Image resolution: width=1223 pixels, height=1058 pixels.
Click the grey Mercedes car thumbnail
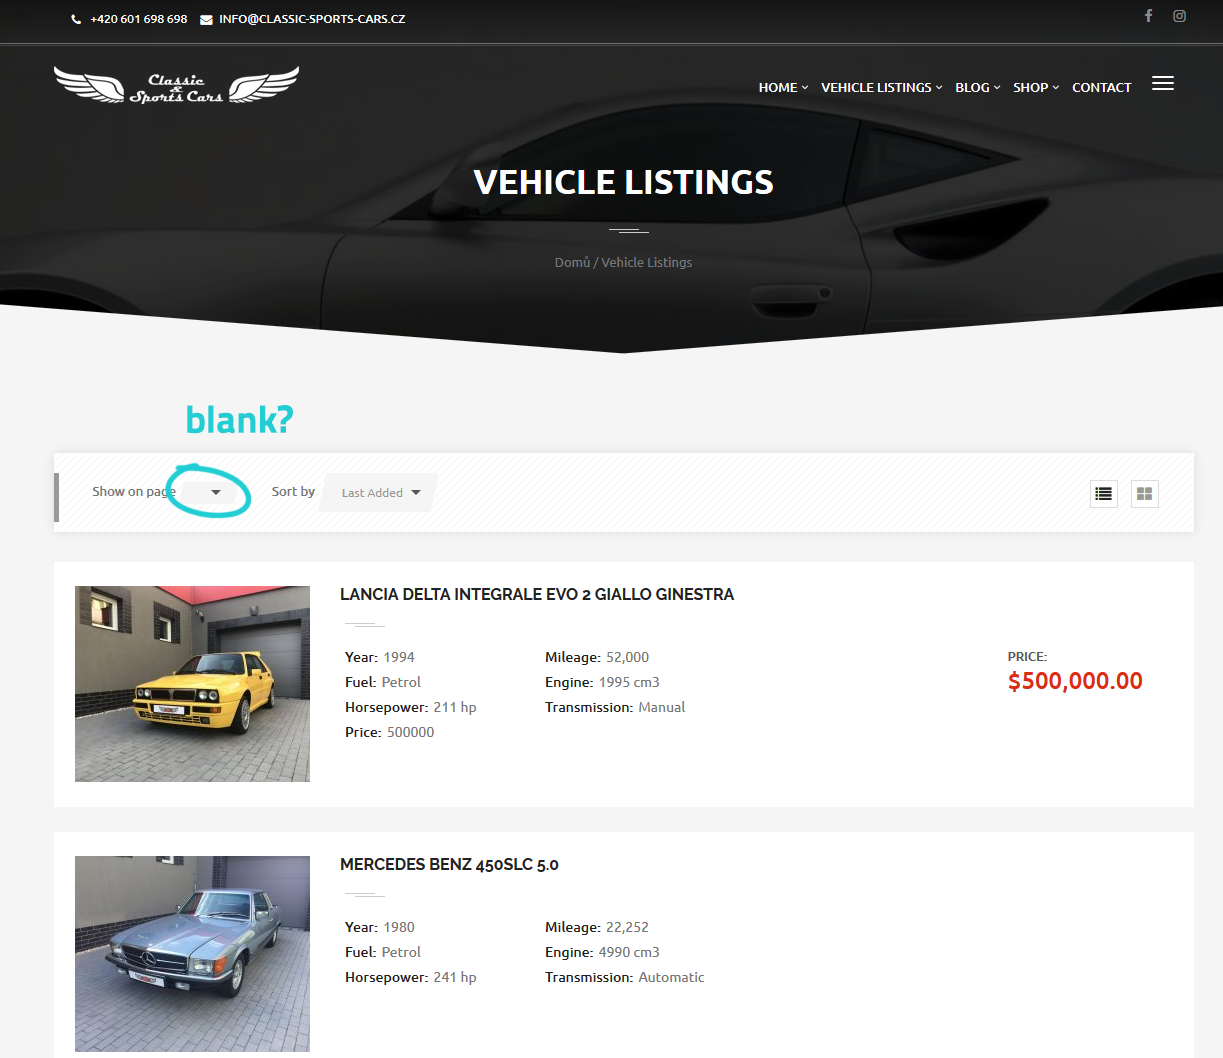(192, 953)
